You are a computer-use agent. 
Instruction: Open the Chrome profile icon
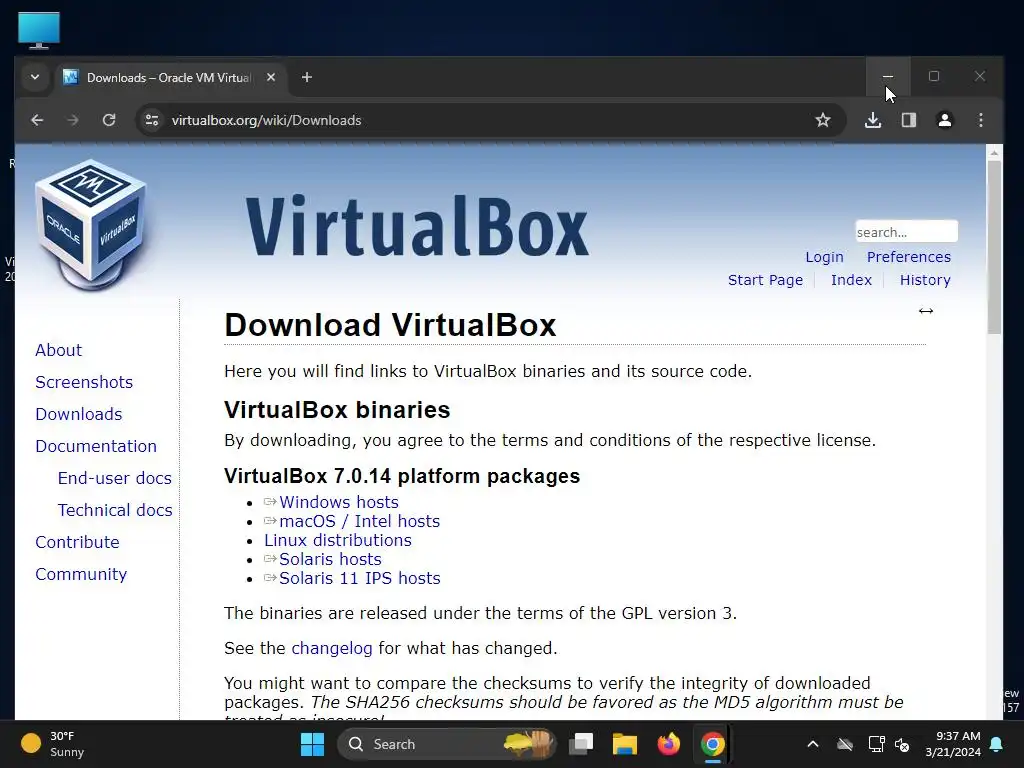pos(945,120)
